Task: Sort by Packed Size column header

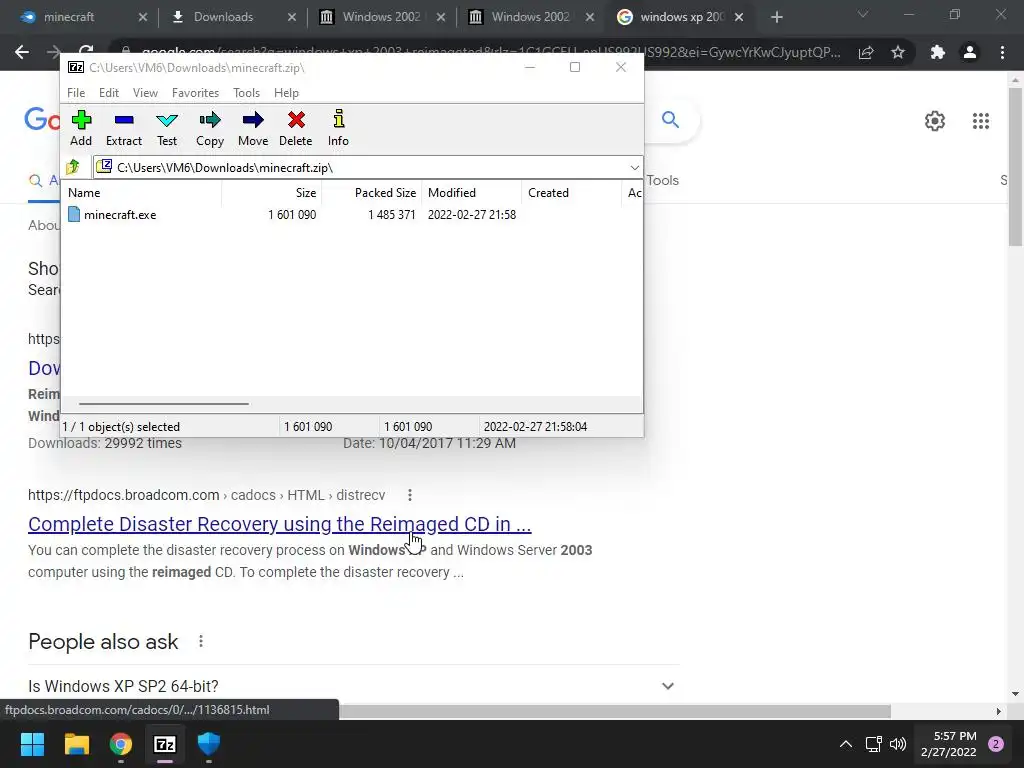Action: 371,193
